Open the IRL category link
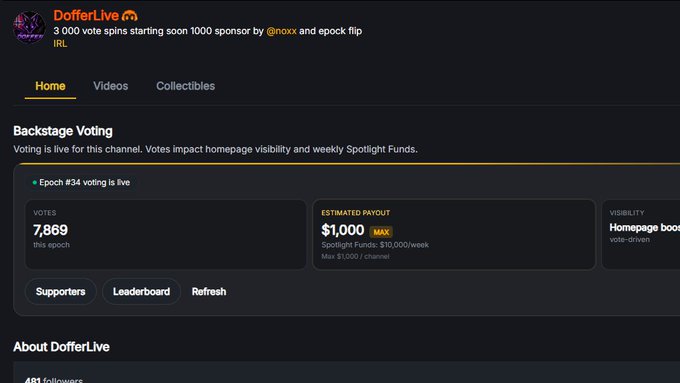 60,43
